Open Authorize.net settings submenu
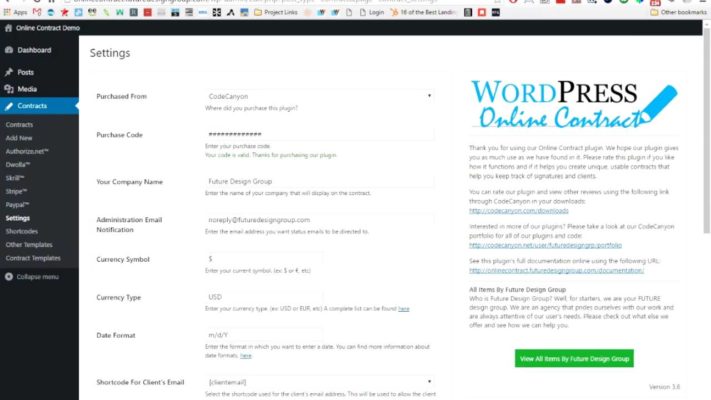Viewport: 711px width, 400px height. [27, 151]
